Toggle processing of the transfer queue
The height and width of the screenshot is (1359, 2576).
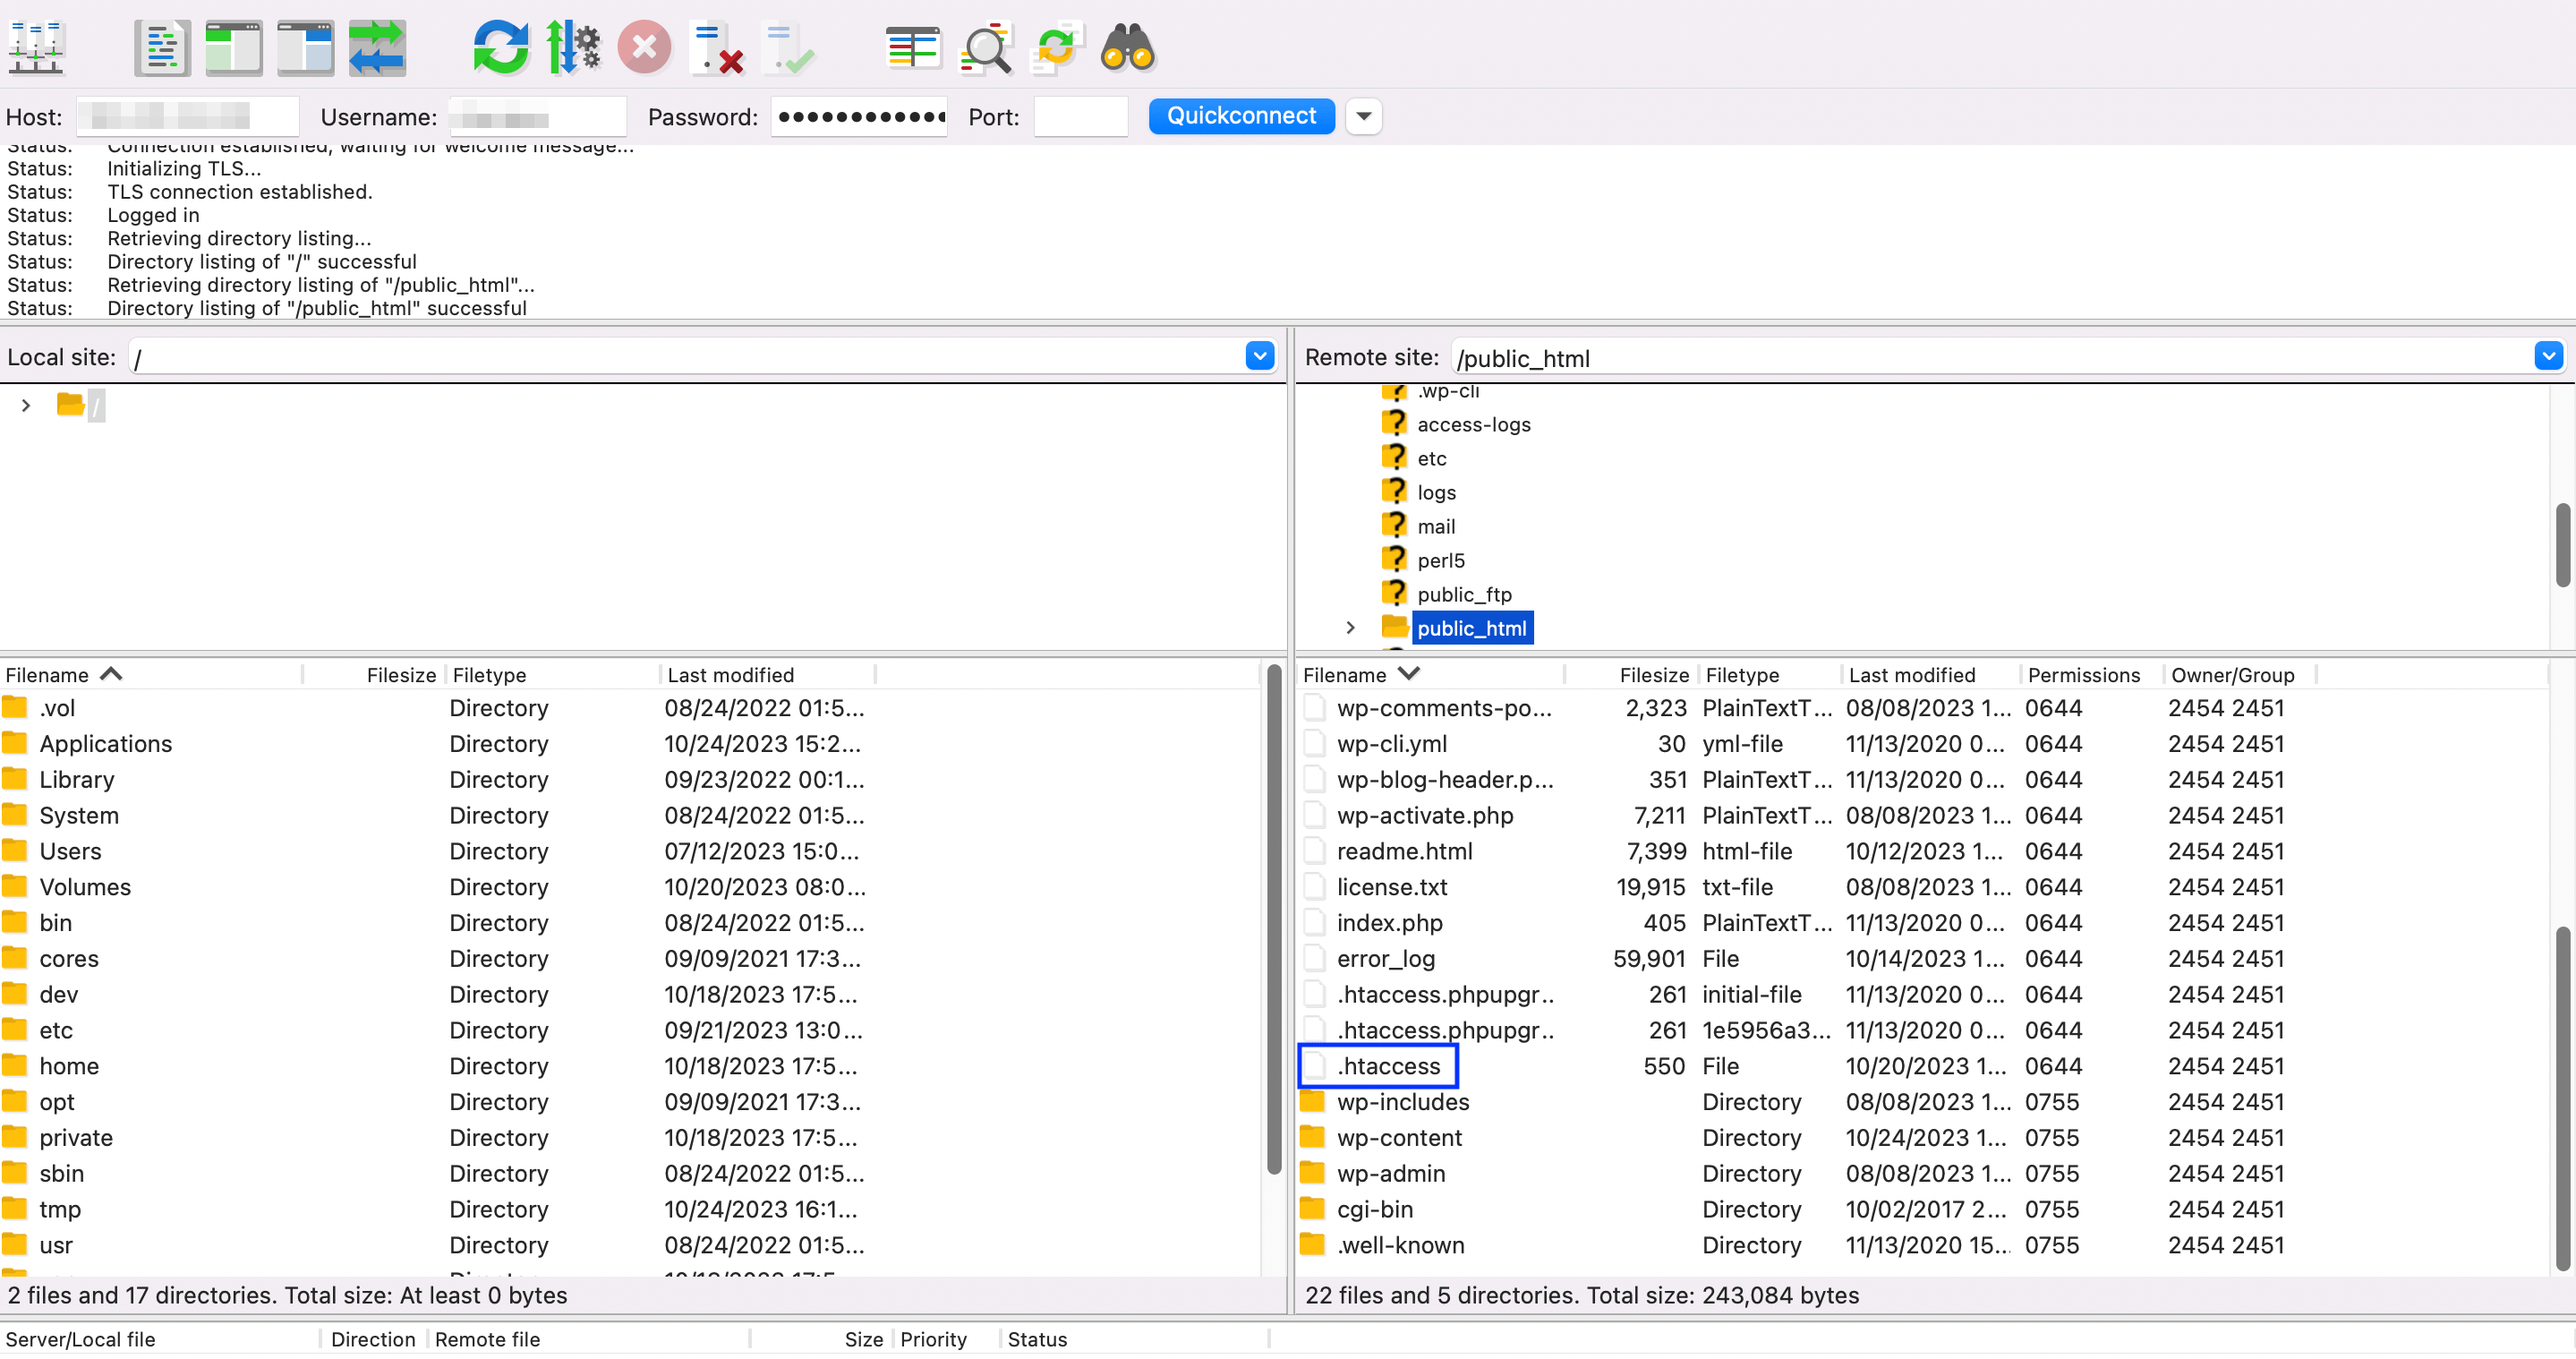[x=573, y=47]
